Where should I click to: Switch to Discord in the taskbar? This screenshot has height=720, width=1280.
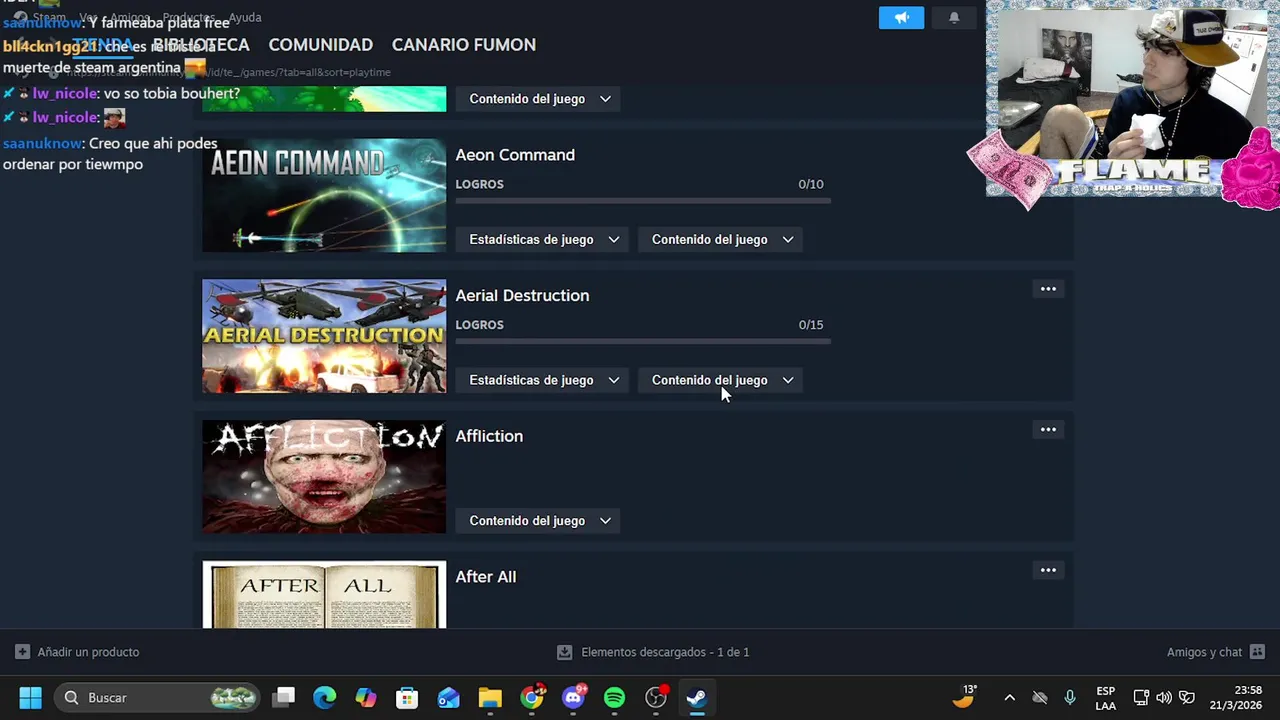point(574,698)
